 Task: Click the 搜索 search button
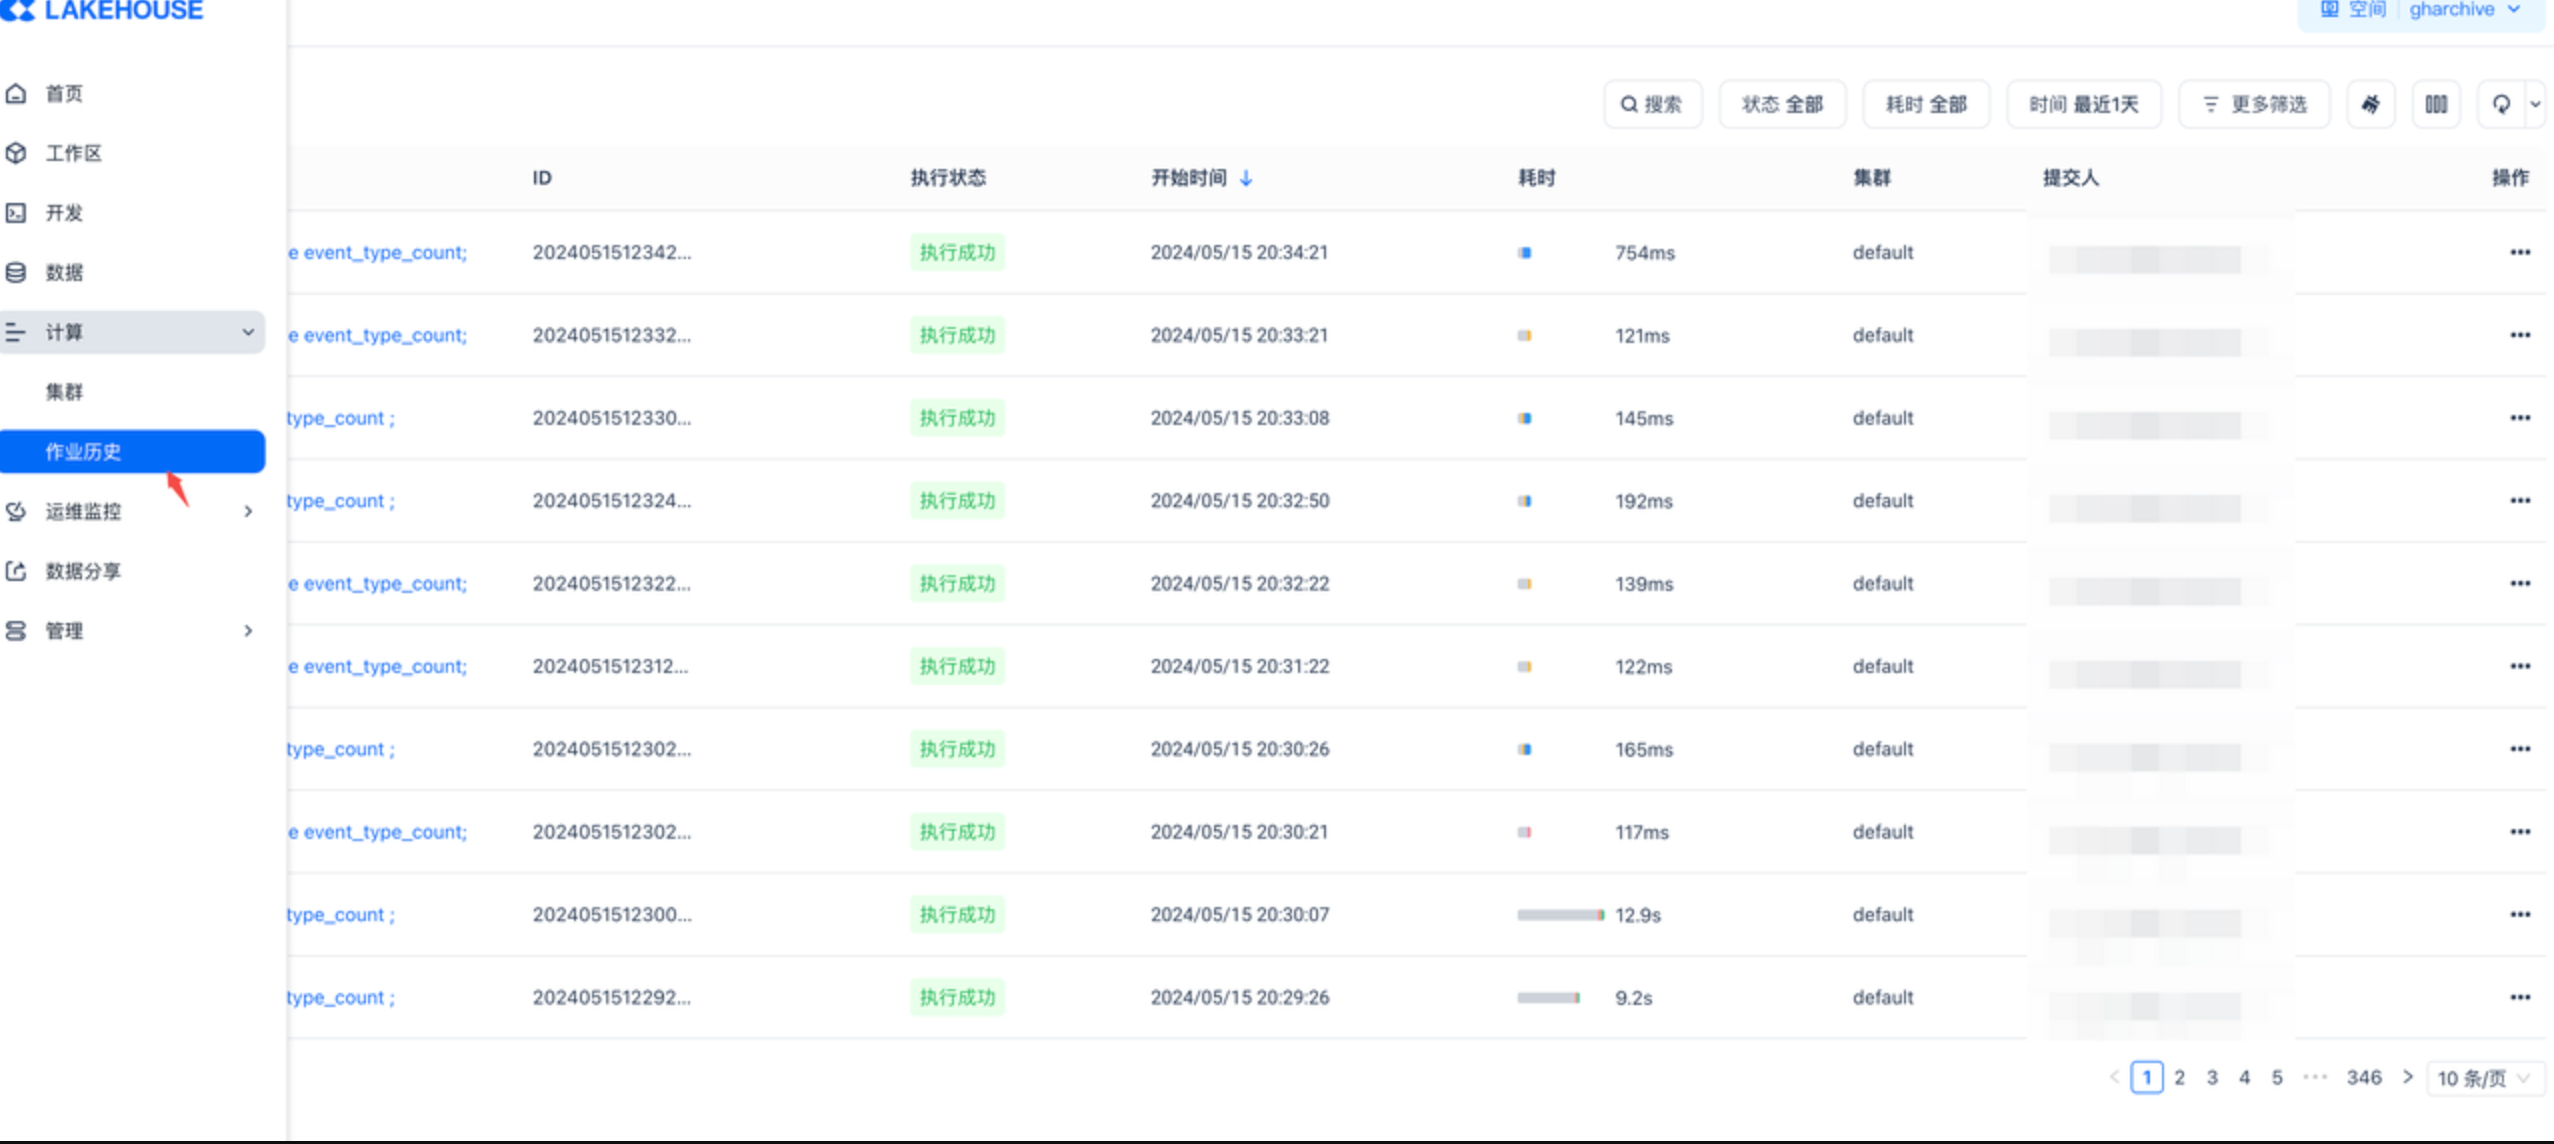(1652, 104)
